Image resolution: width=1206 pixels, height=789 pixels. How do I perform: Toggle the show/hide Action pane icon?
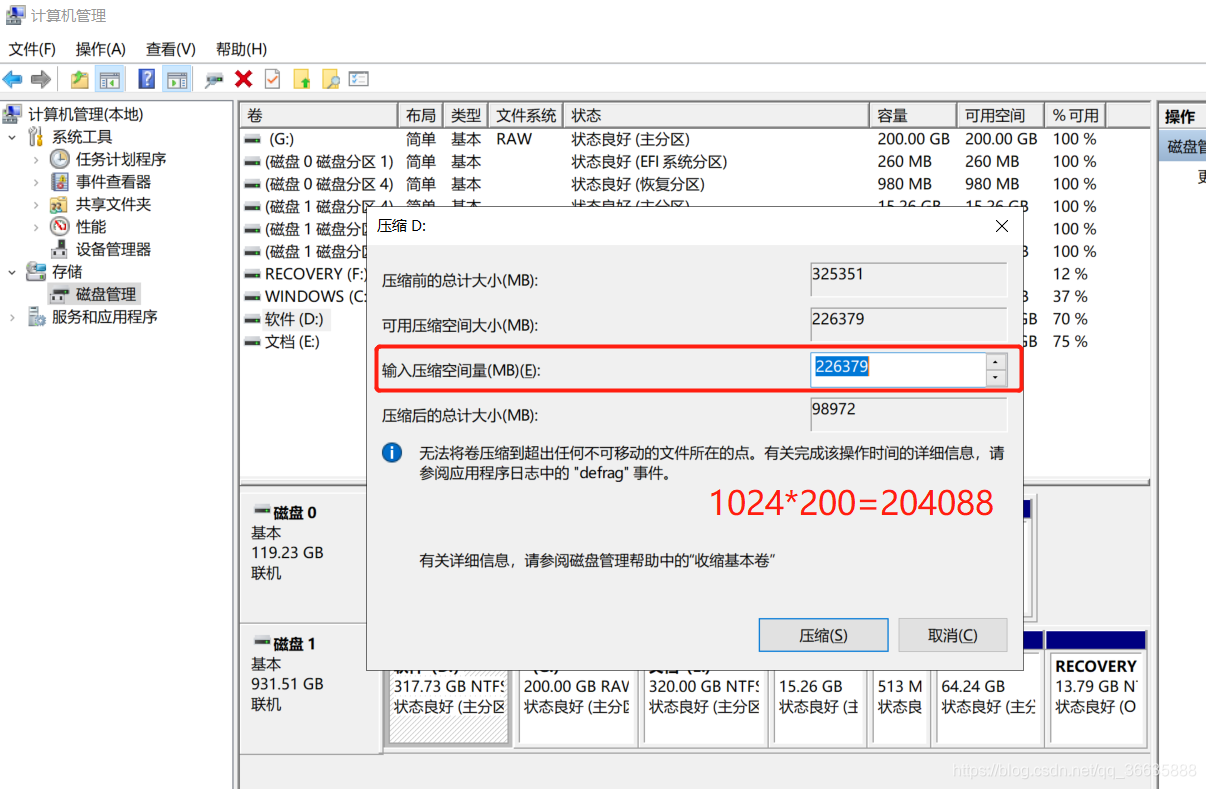[x=177, y=79]
